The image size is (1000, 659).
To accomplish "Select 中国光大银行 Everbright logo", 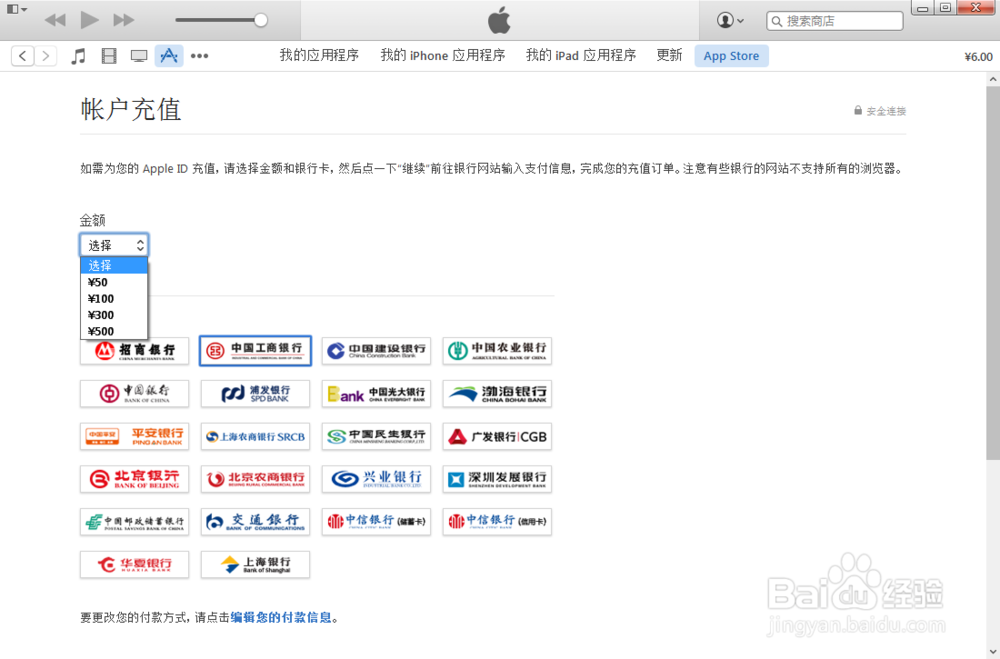I will [x=376, y=394].
